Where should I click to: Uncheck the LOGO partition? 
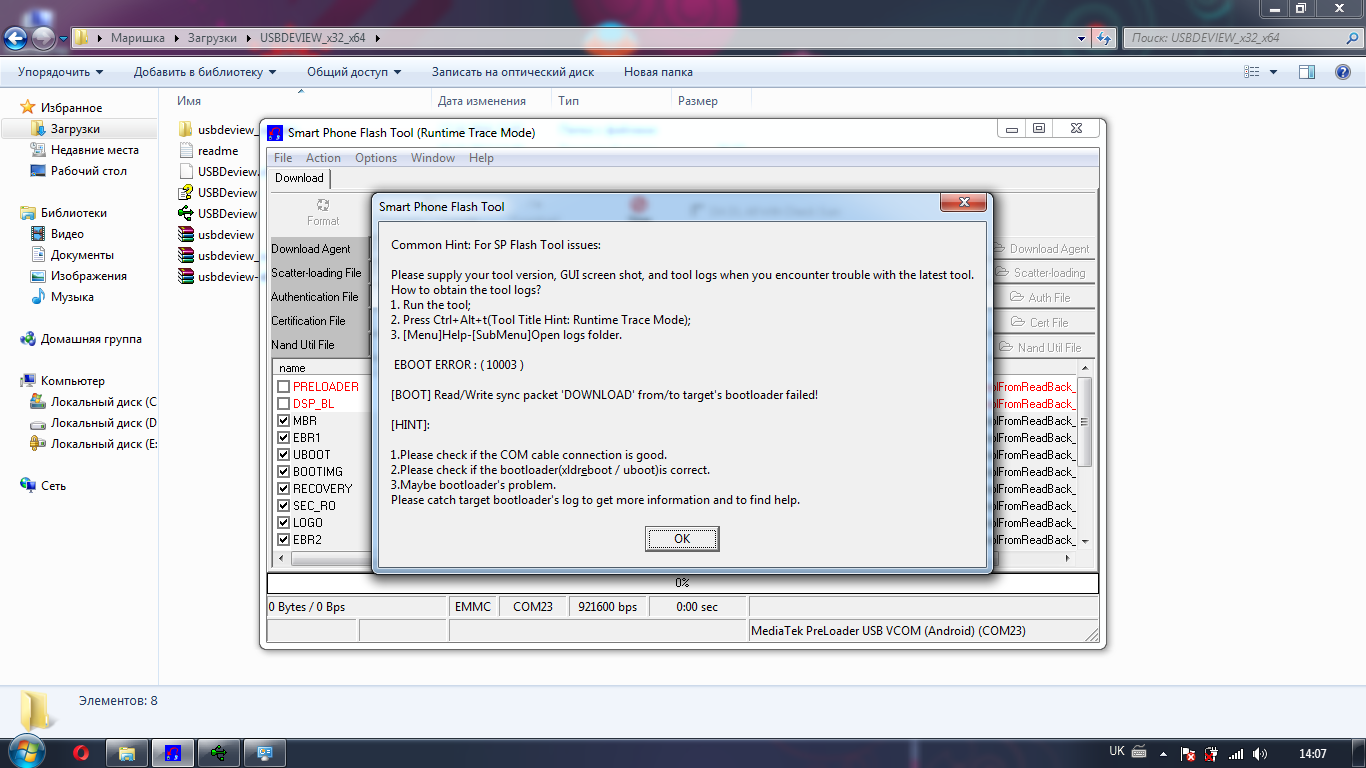pos(284,523)
